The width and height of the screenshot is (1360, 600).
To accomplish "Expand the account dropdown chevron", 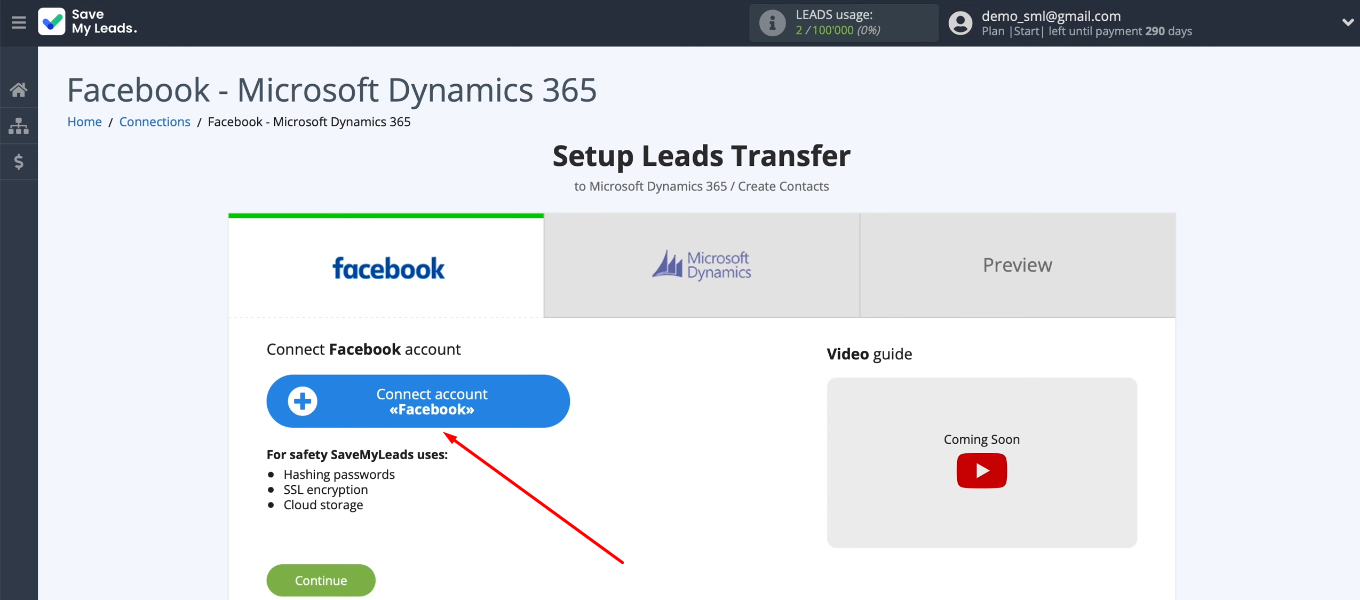I will (1346, 22).
